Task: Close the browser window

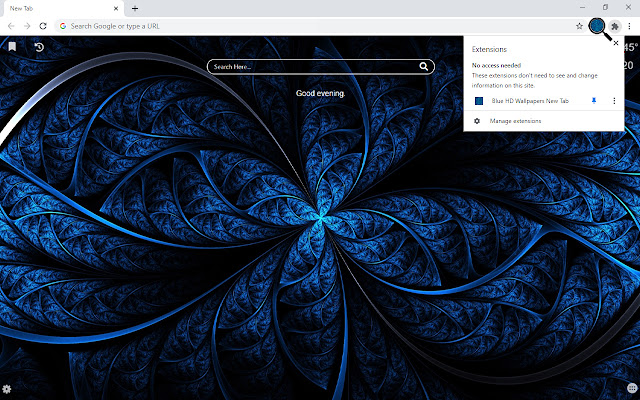Action: [x=628, y=7]
